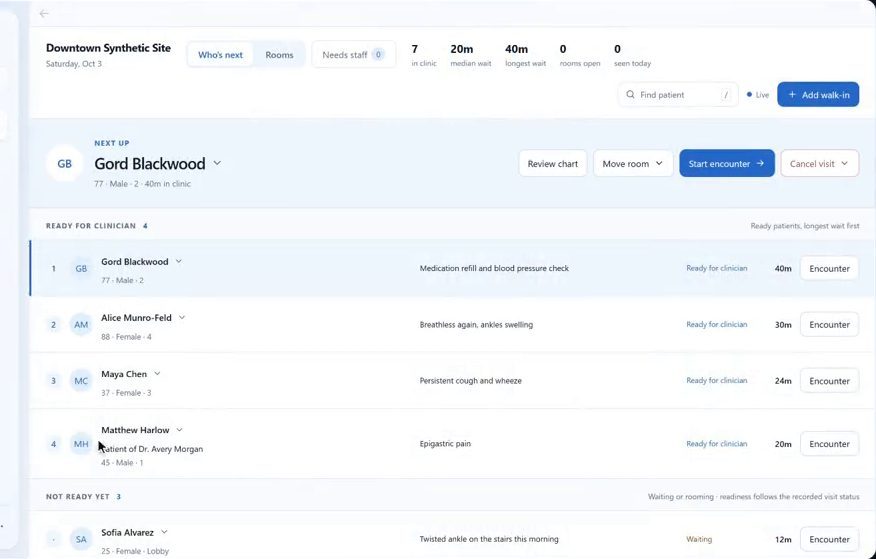Click 'Epigastric pain' complaint

click(445, 444)
